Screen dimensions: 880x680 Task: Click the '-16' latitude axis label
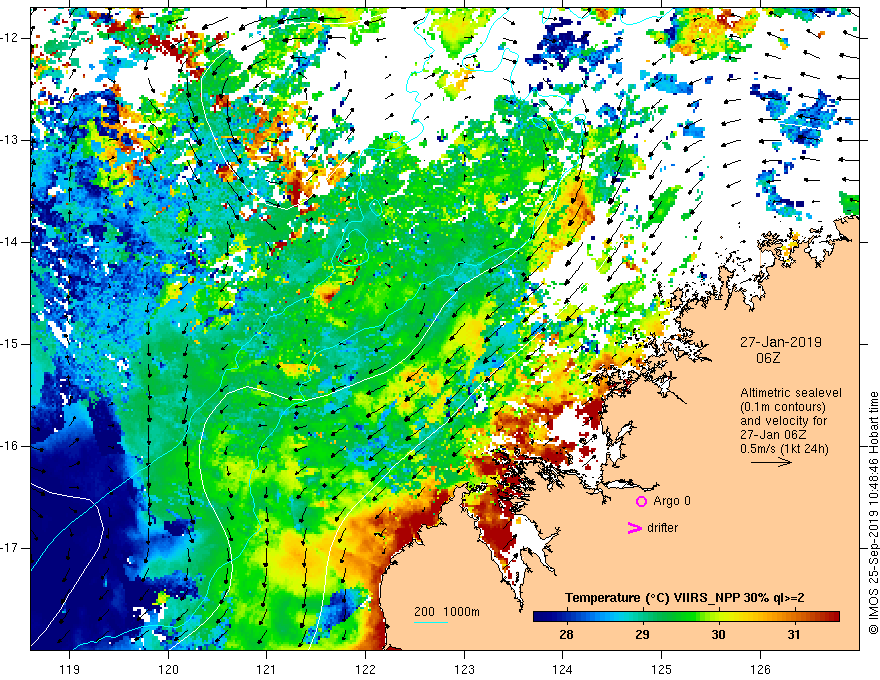click(10, 447)
